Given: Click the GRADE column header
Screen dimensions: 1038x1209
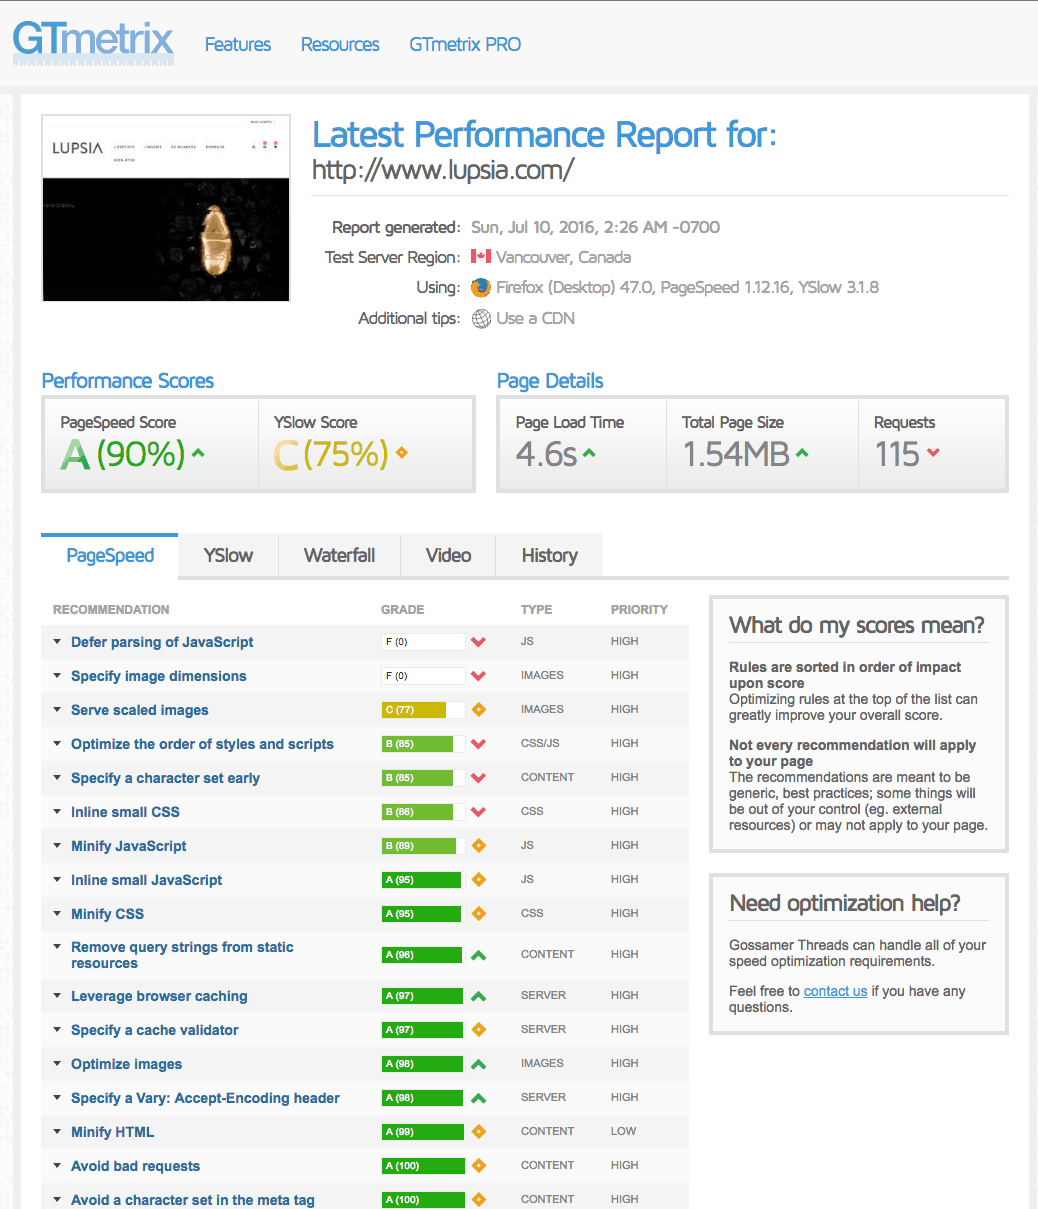Looking at the screenshot, I should pyautogui.click(x=403, y=610).
